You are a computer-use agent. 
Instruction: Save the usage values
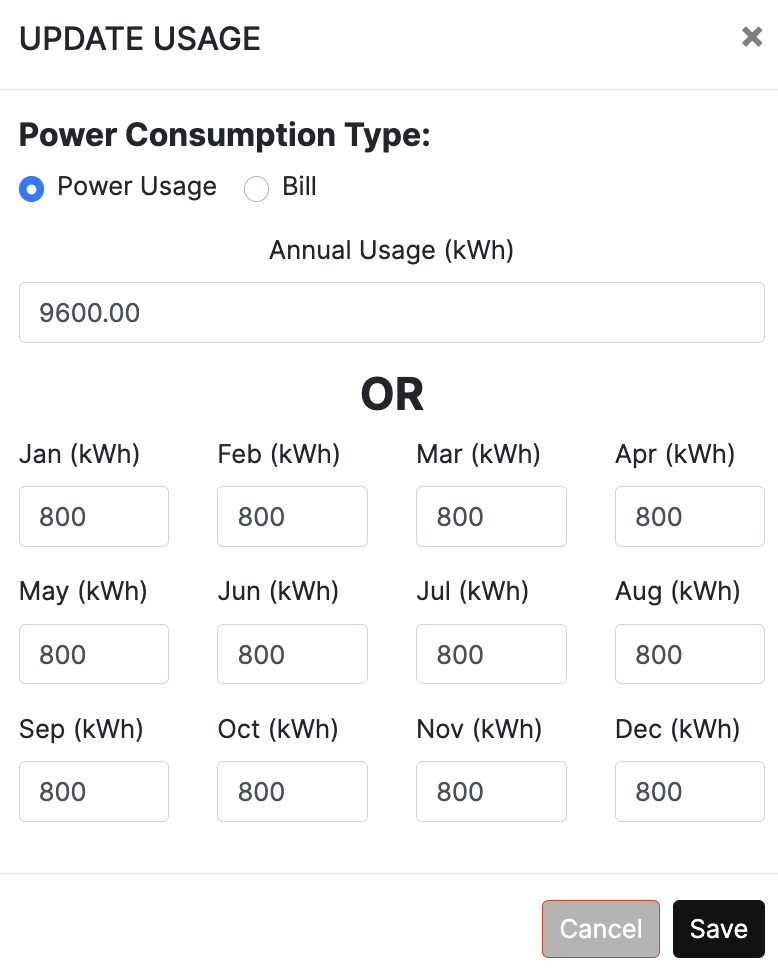pyautogui.click(x=719, y=929)
